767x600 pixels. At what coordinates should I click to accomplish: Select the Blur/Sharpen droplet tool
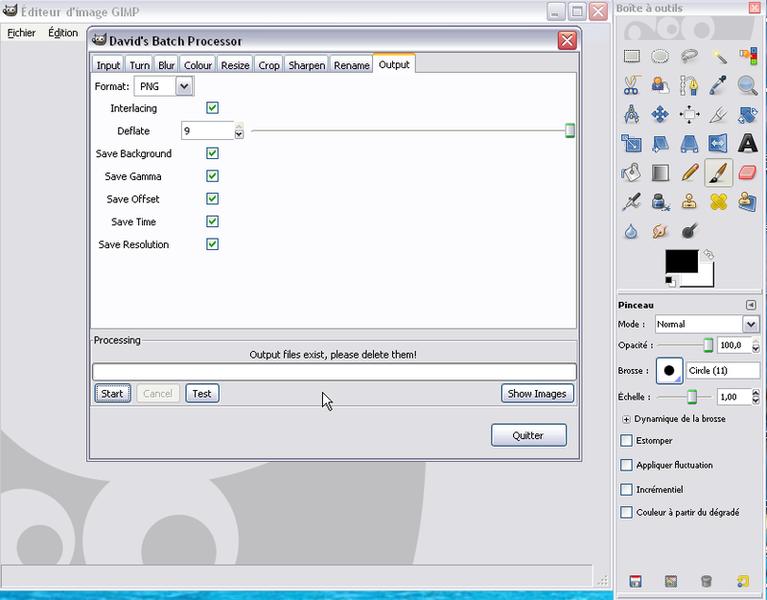tap(632, 231)
